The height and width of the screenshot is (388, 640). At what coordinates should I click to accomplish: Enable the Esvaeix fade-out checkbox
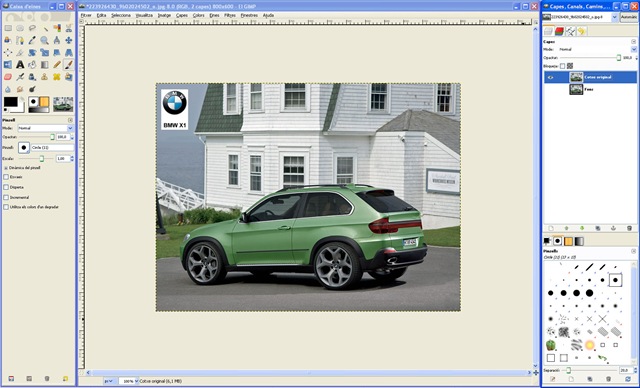[6, 177]
